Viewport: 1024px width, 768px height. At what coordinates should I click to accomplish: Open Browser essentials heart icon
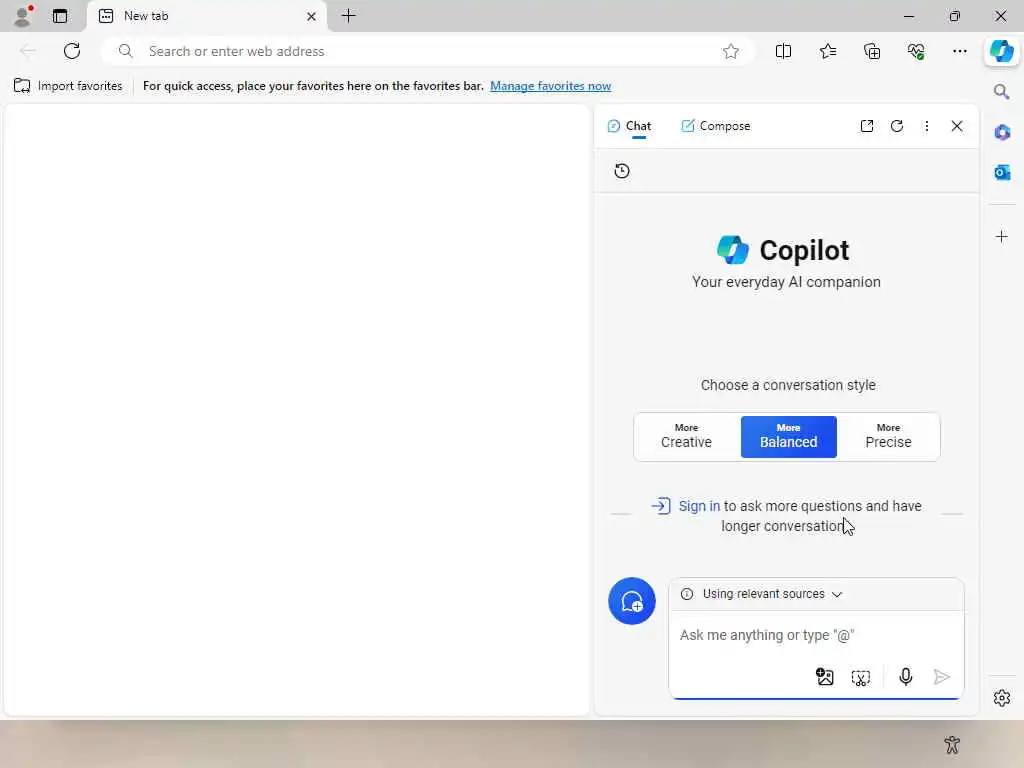[916, 51]
